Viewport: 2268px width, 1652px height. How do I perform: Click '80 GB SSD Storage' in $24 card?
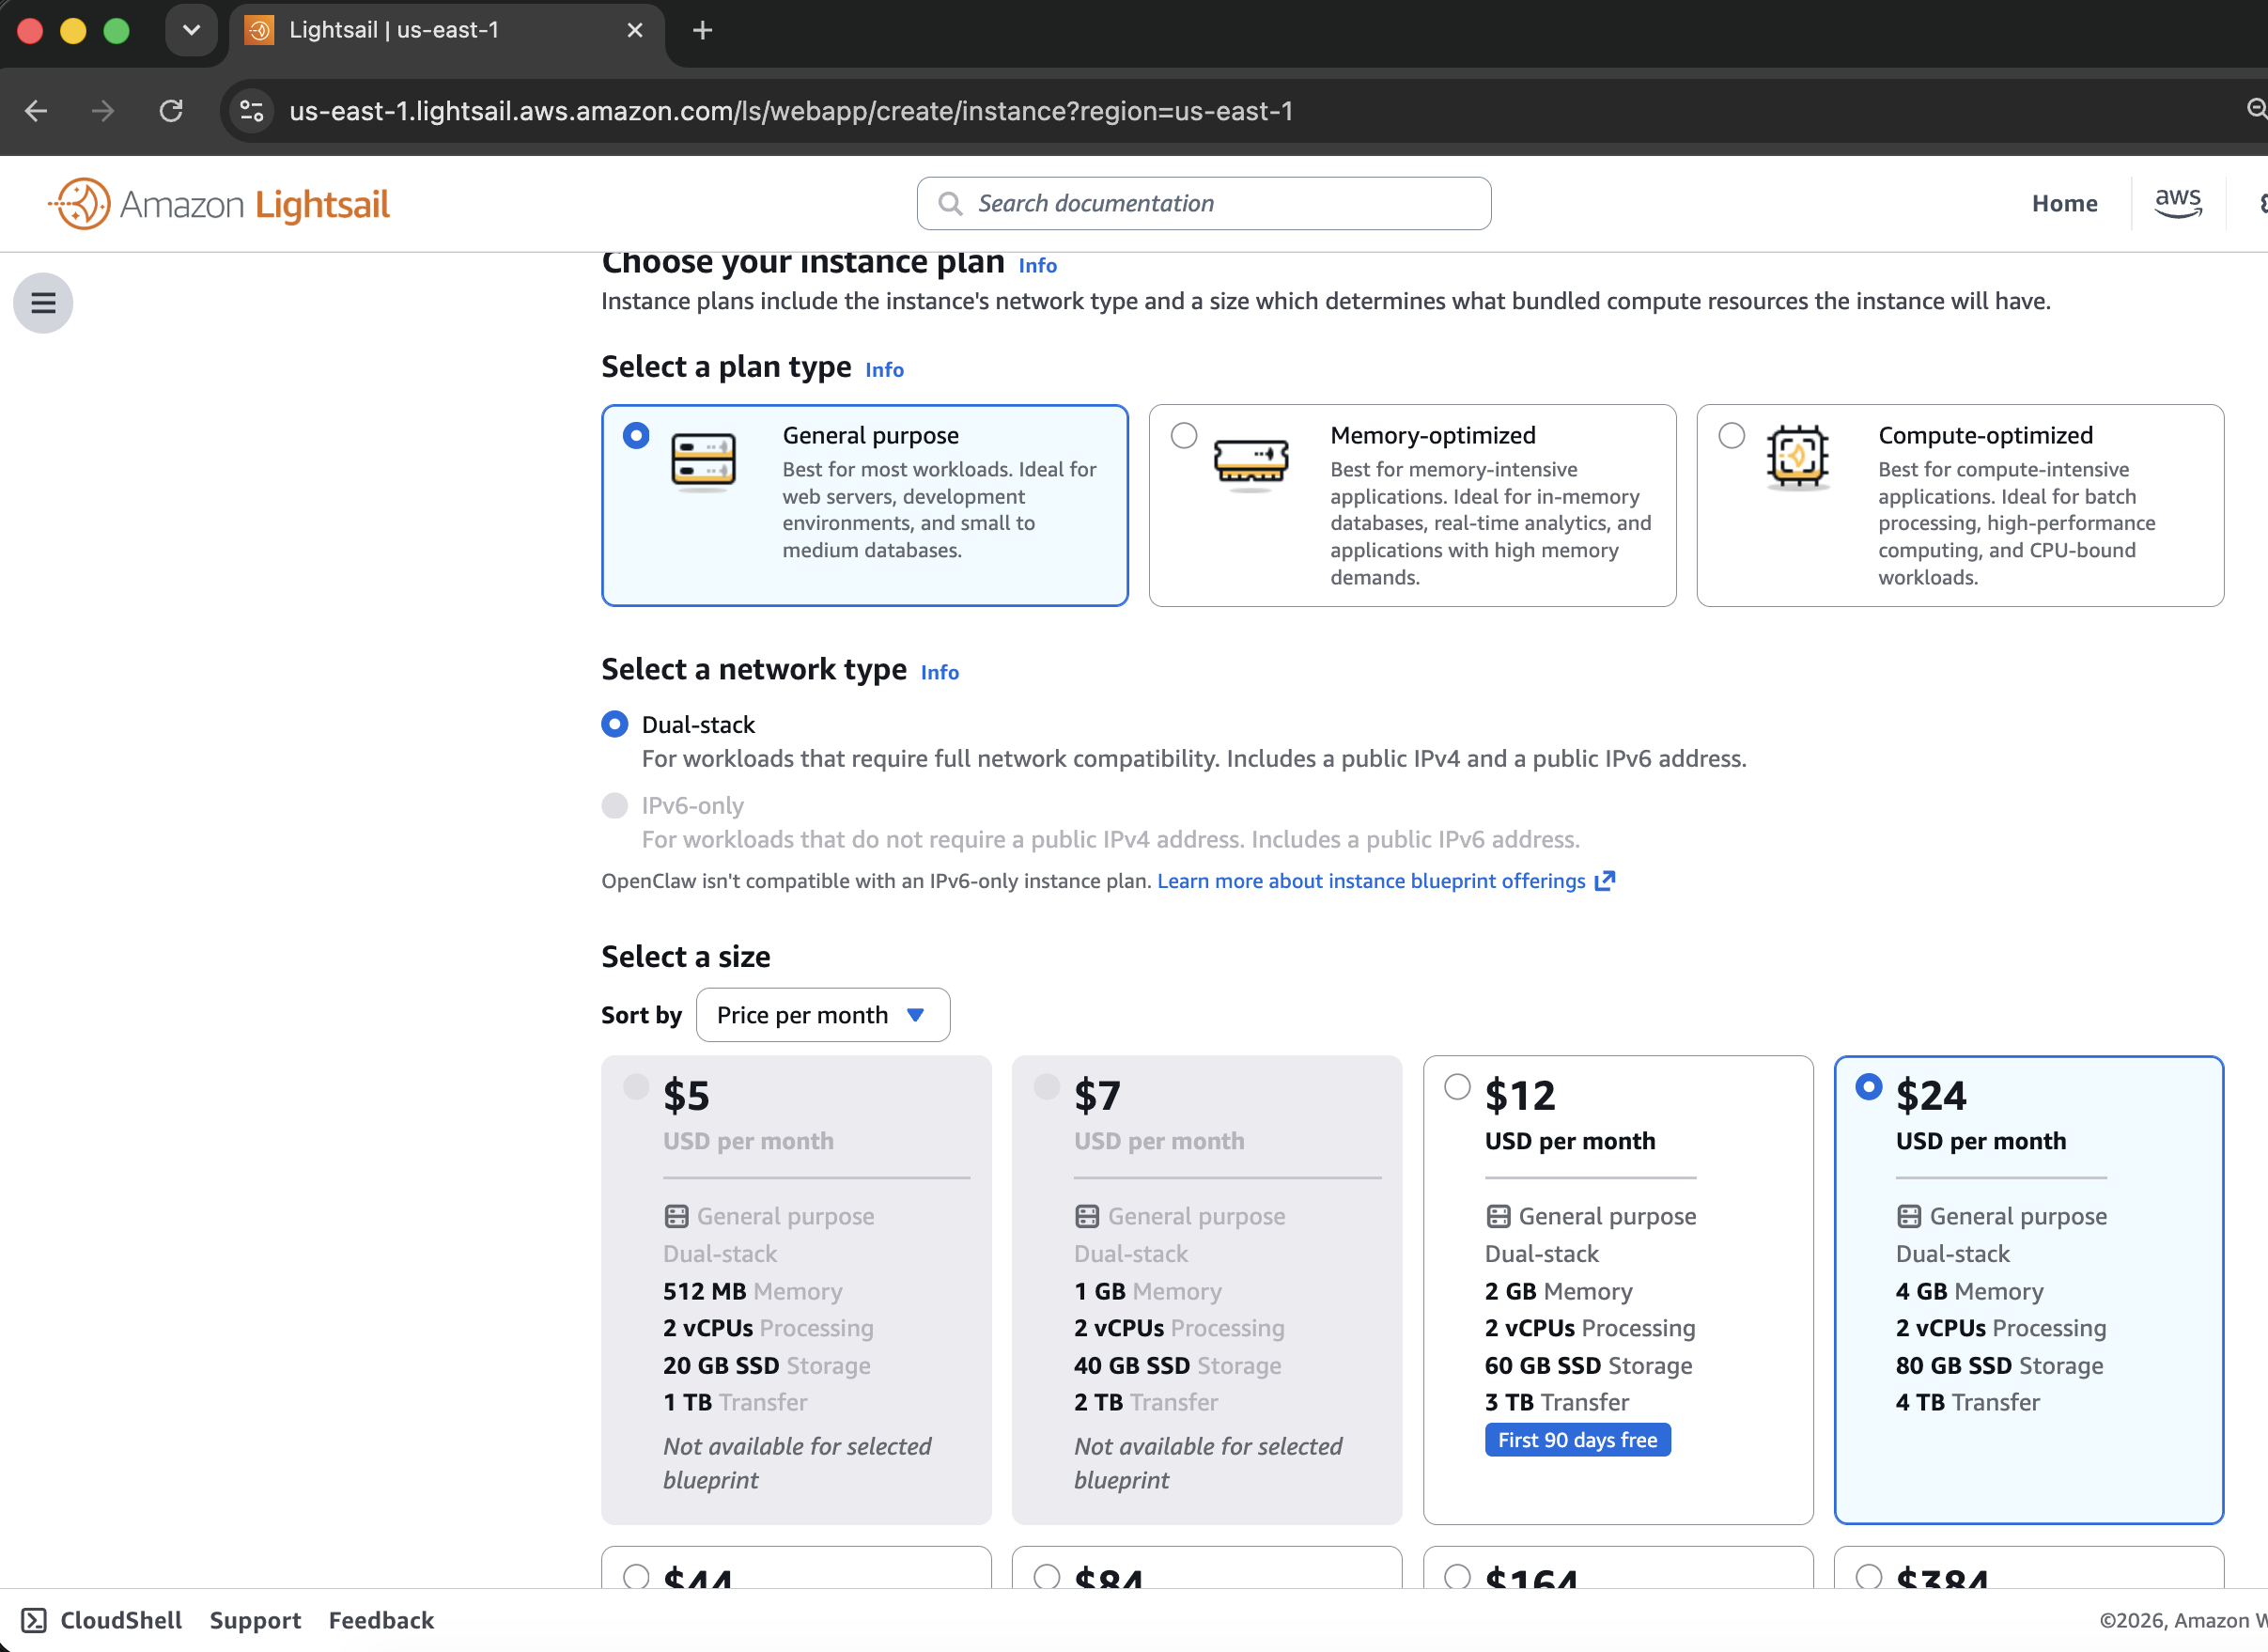click(x=1999, y=1365)
